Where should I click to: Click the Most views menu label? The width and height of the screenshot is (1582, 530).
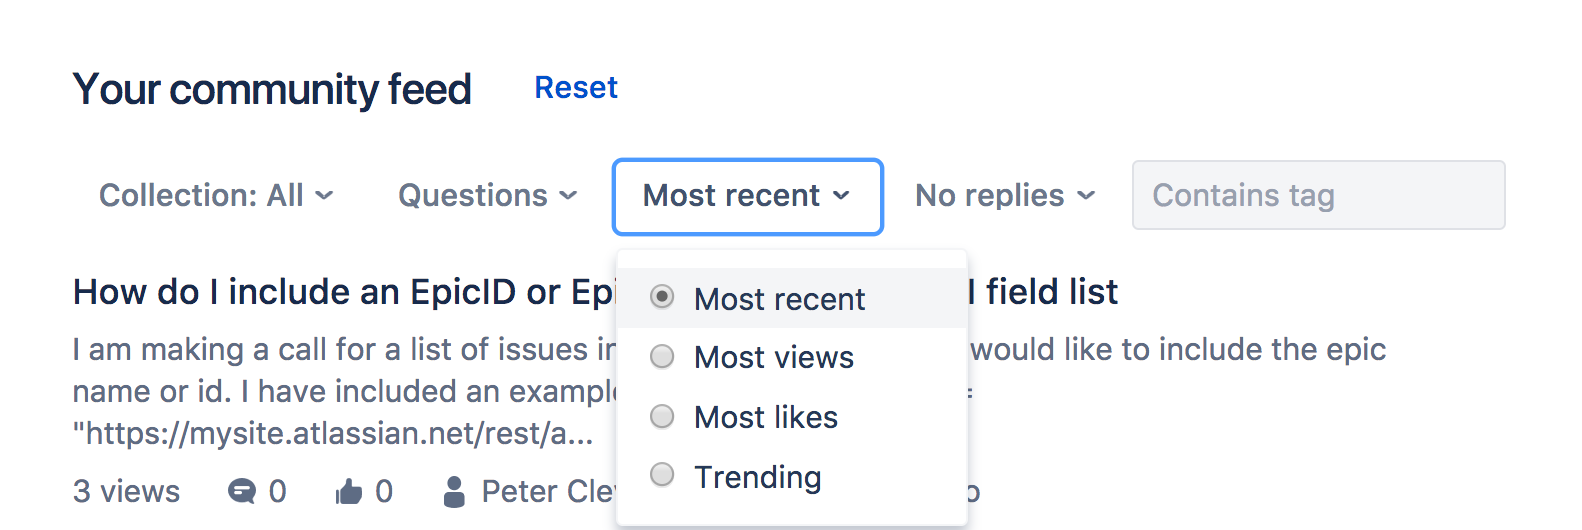[774, 357]
